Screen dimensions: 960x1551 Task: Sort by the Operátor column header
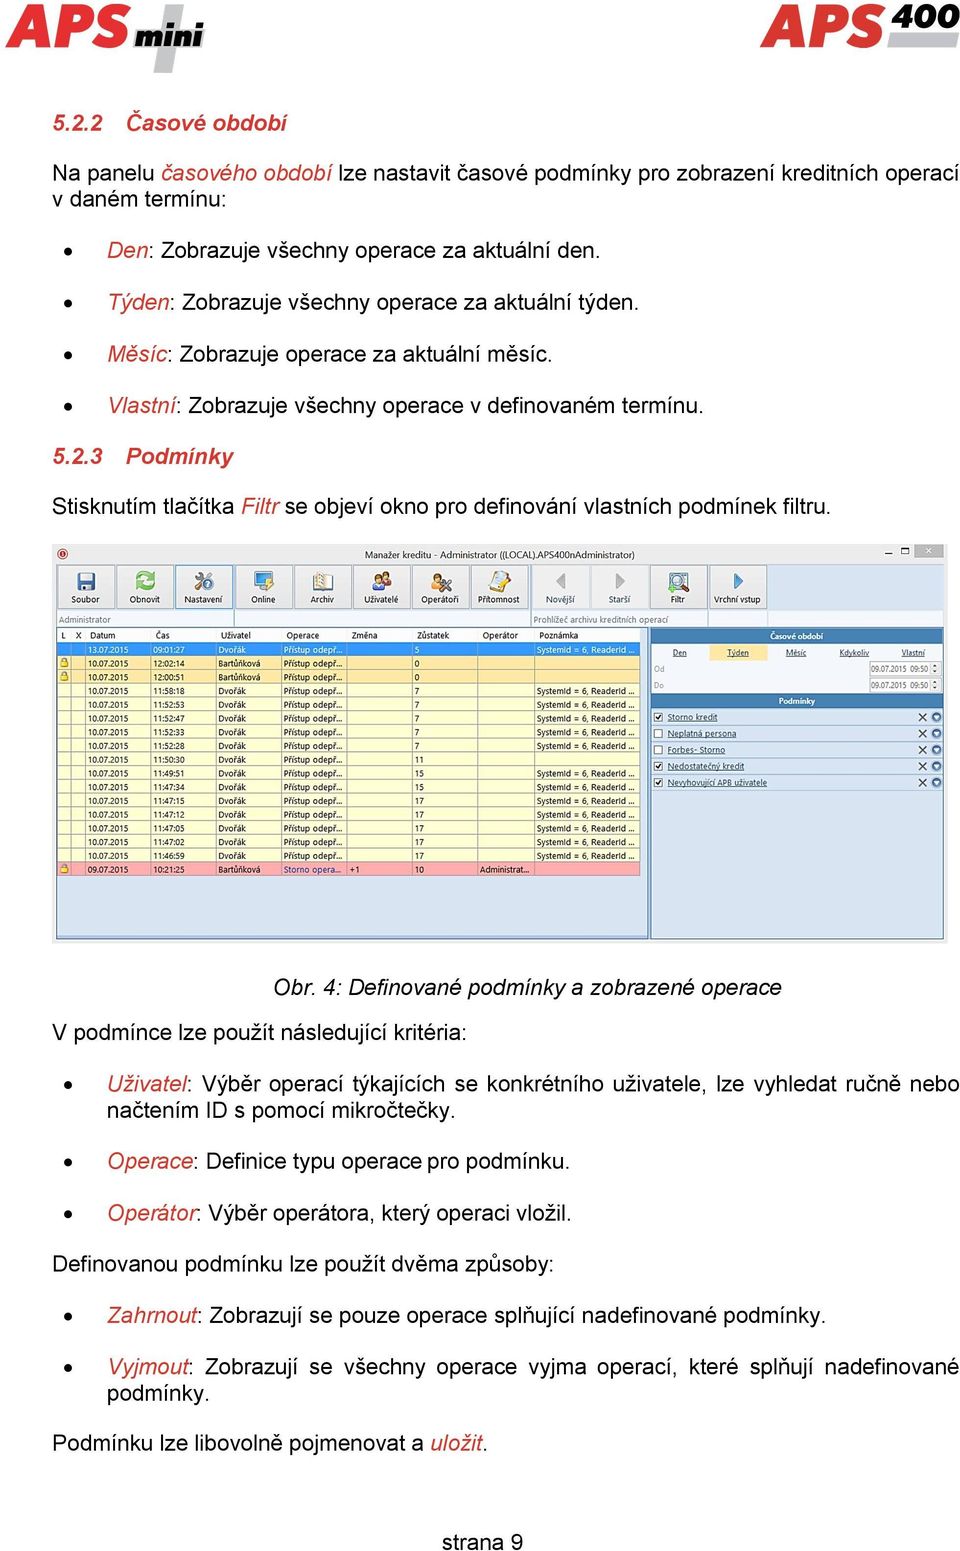tap(506, 635)
